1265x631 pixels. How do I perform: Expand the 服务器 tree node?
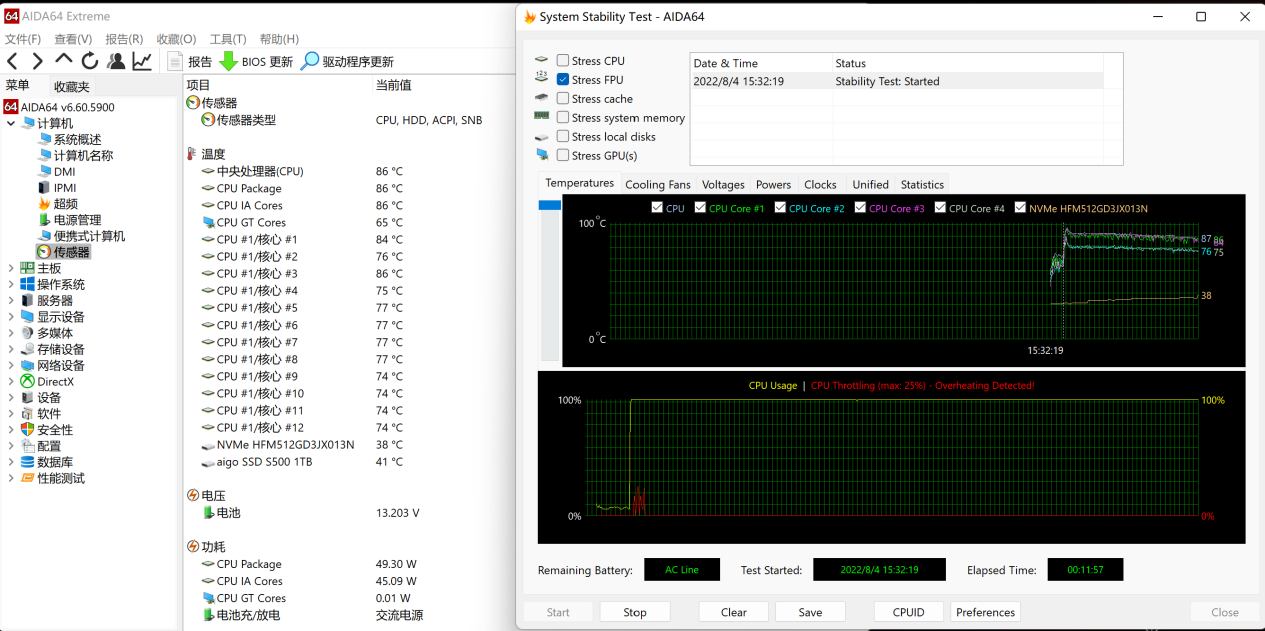click(x=11, y=300)
